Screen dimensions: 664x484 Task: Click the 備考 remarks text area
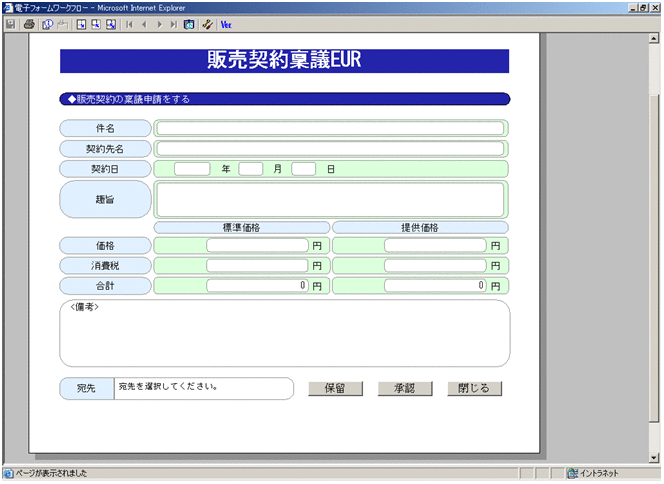pos(285,335)
